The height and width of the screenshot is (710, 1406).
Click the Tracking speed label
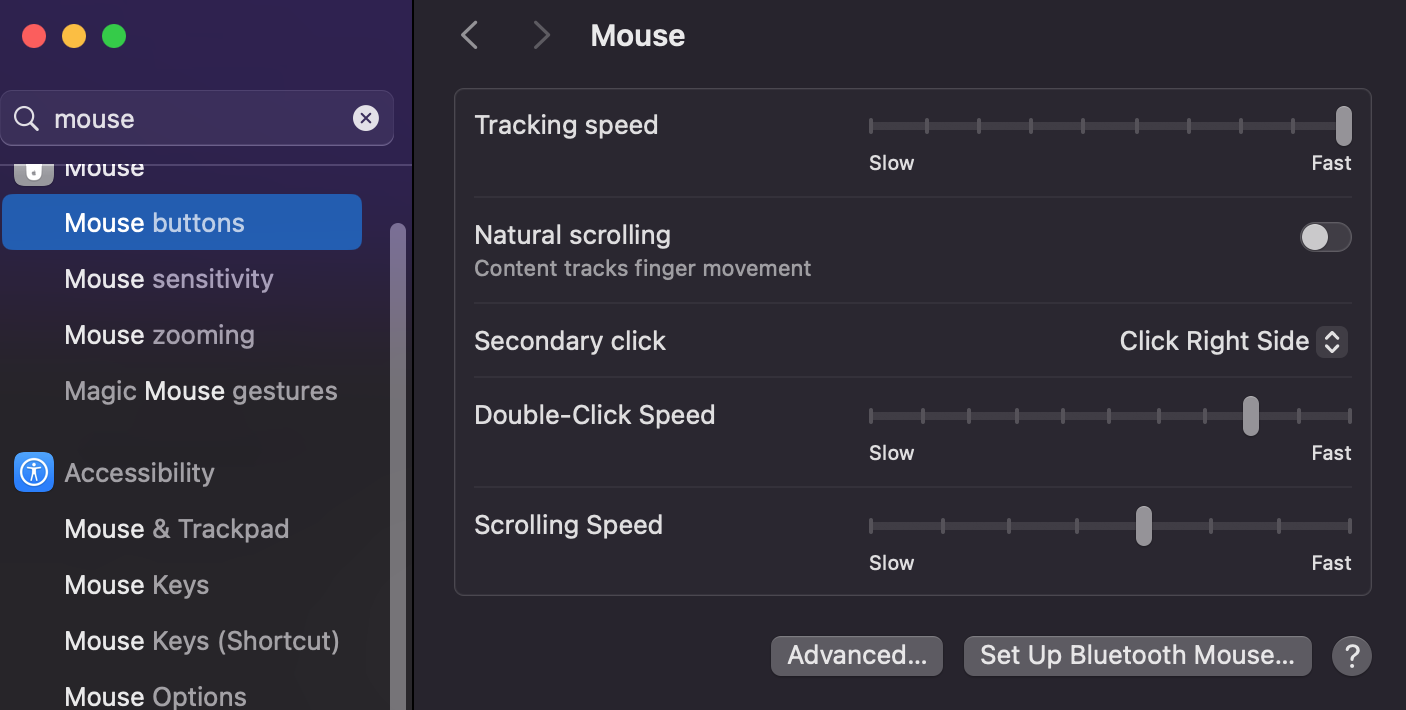point(566,125)
